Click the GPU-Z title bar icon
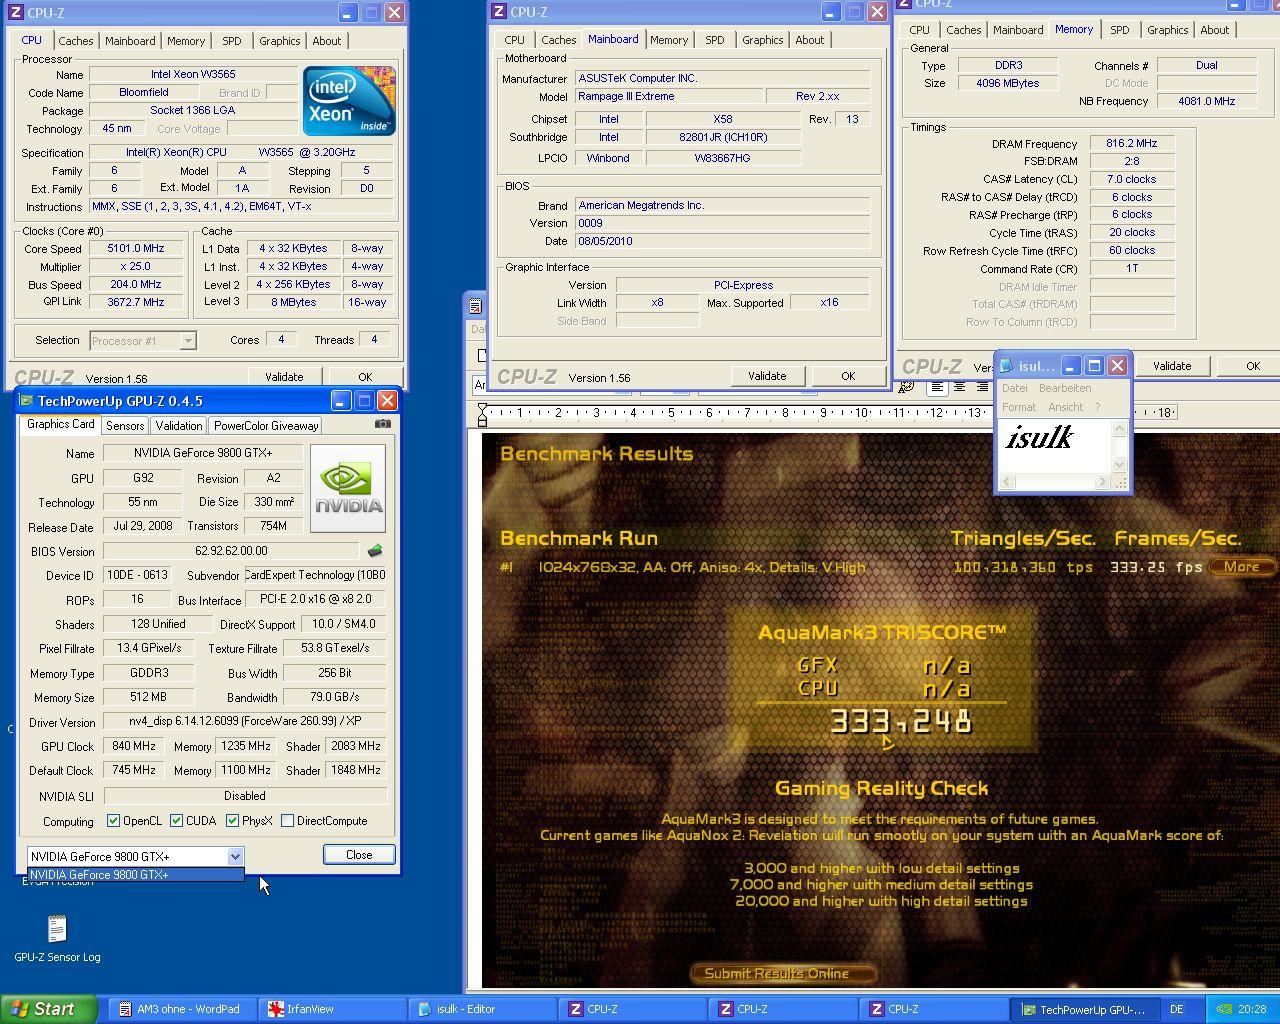 (27, 401)
